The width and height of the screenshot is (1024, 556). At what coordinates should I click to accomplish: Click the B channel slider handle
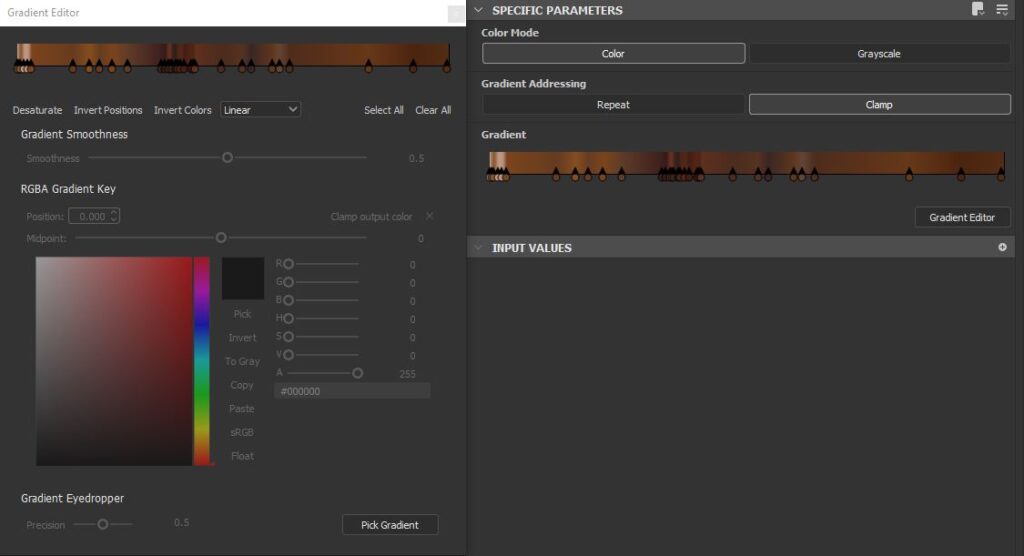coord(289,301)
